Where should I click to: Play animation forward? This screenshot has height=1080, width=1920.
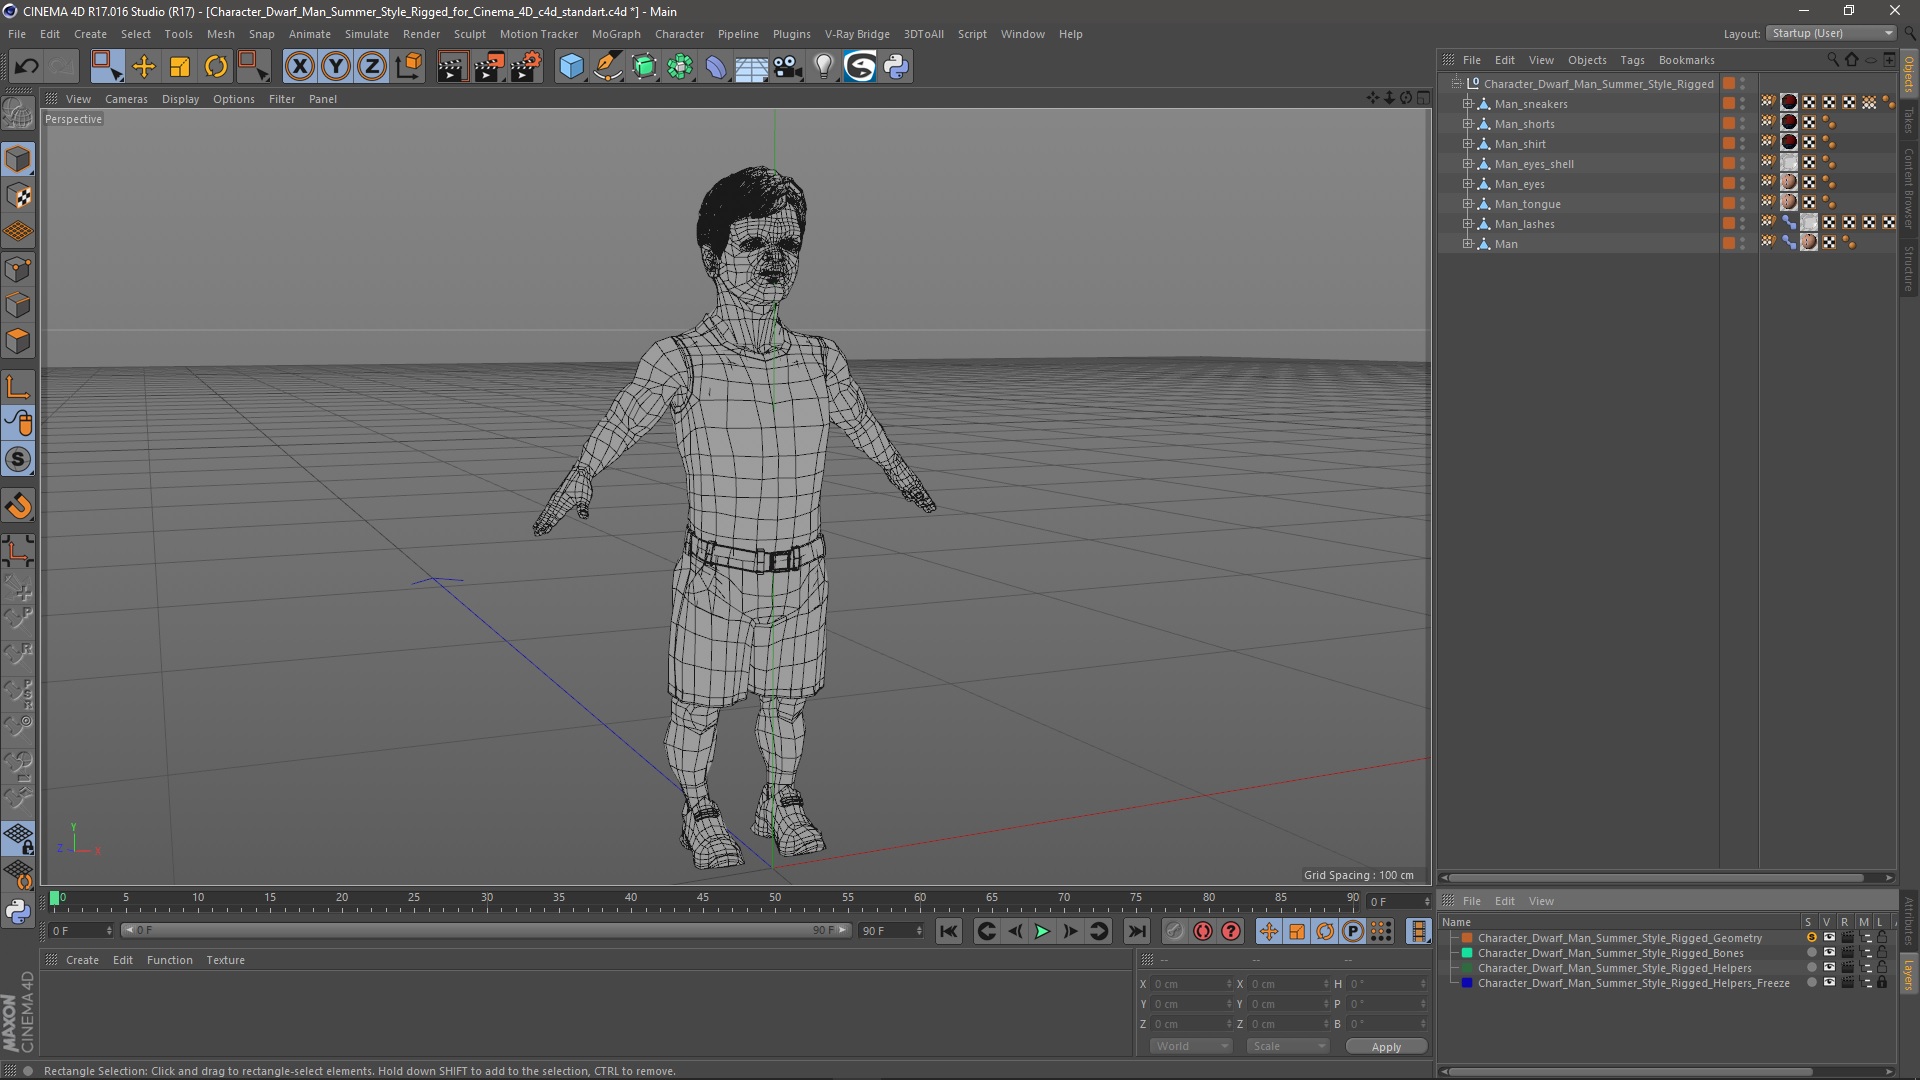pos(1042,931)
